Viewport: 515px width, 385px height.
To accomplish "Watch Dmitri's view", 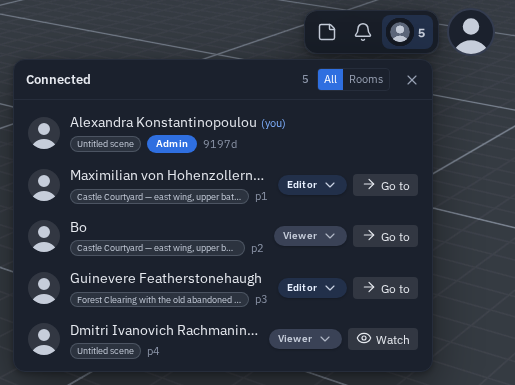I will 383,339.
